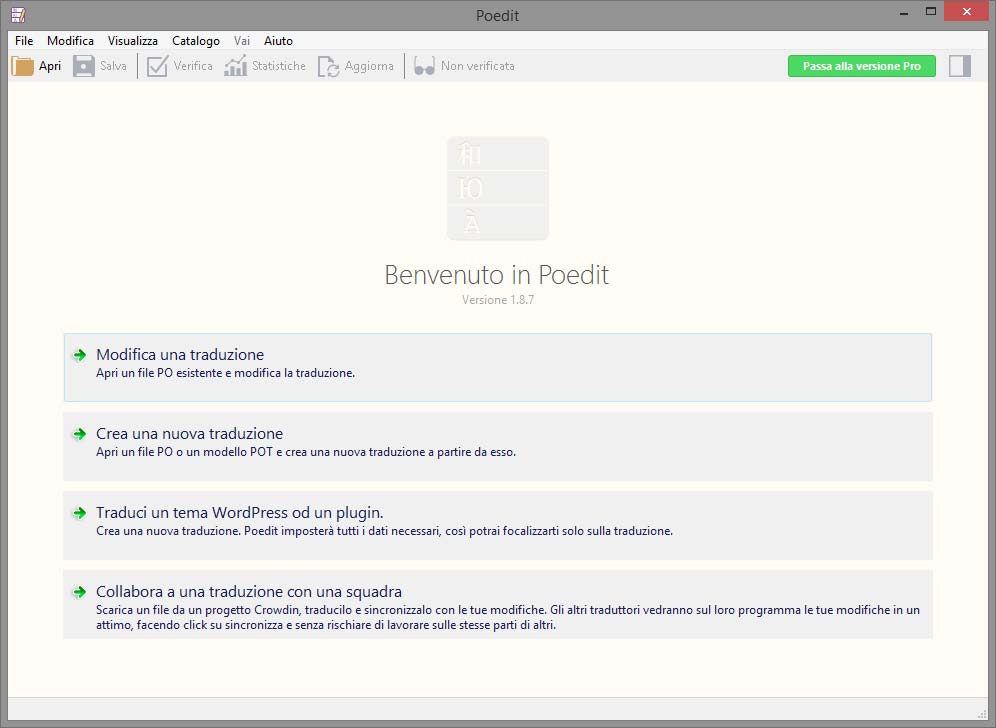
Task: Select Modifica una traduzione heading
Action: tap(180, 354)
